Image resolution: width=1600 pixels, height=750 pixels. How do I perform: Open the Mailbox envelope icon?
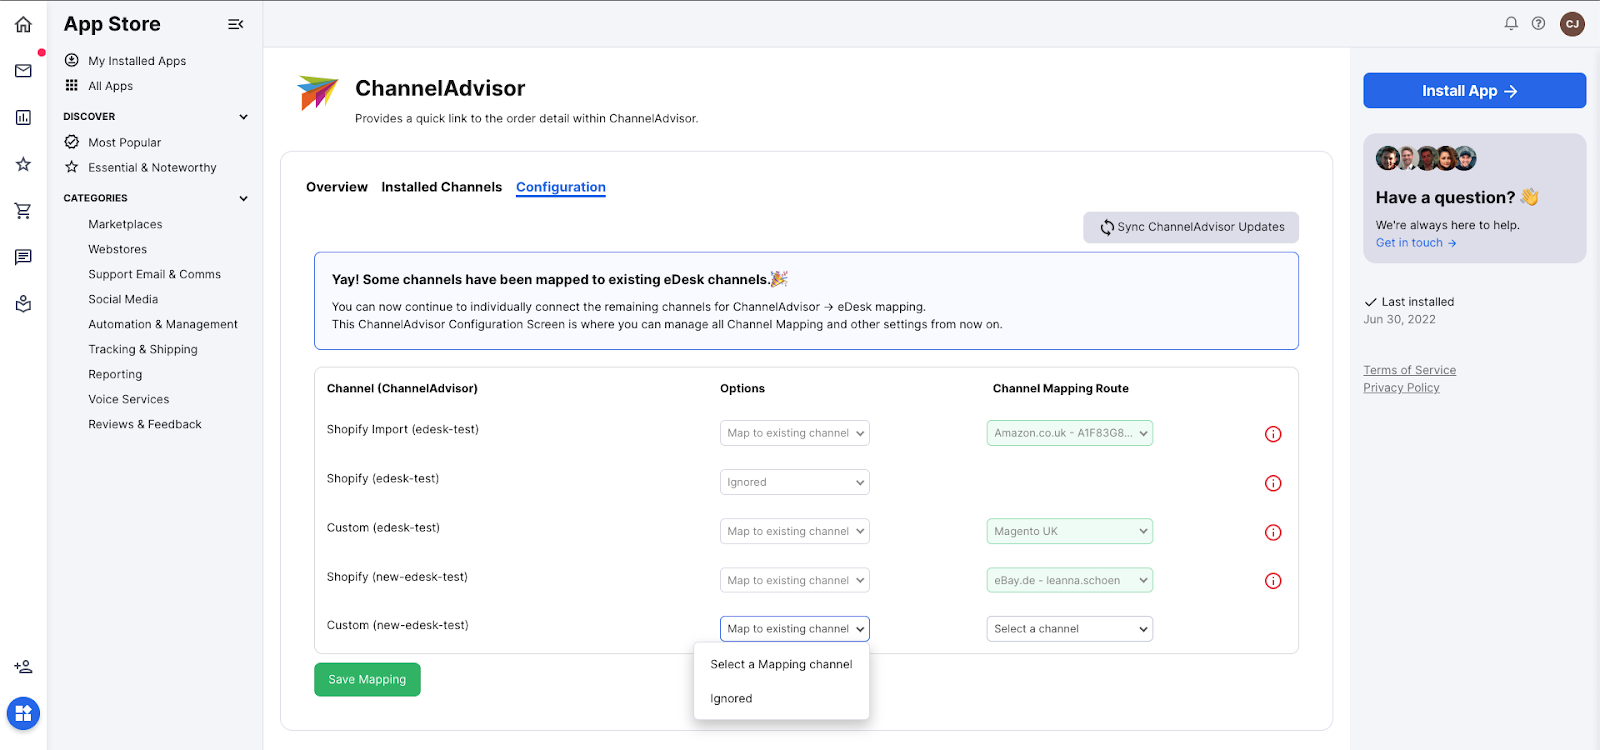(23, 71)
